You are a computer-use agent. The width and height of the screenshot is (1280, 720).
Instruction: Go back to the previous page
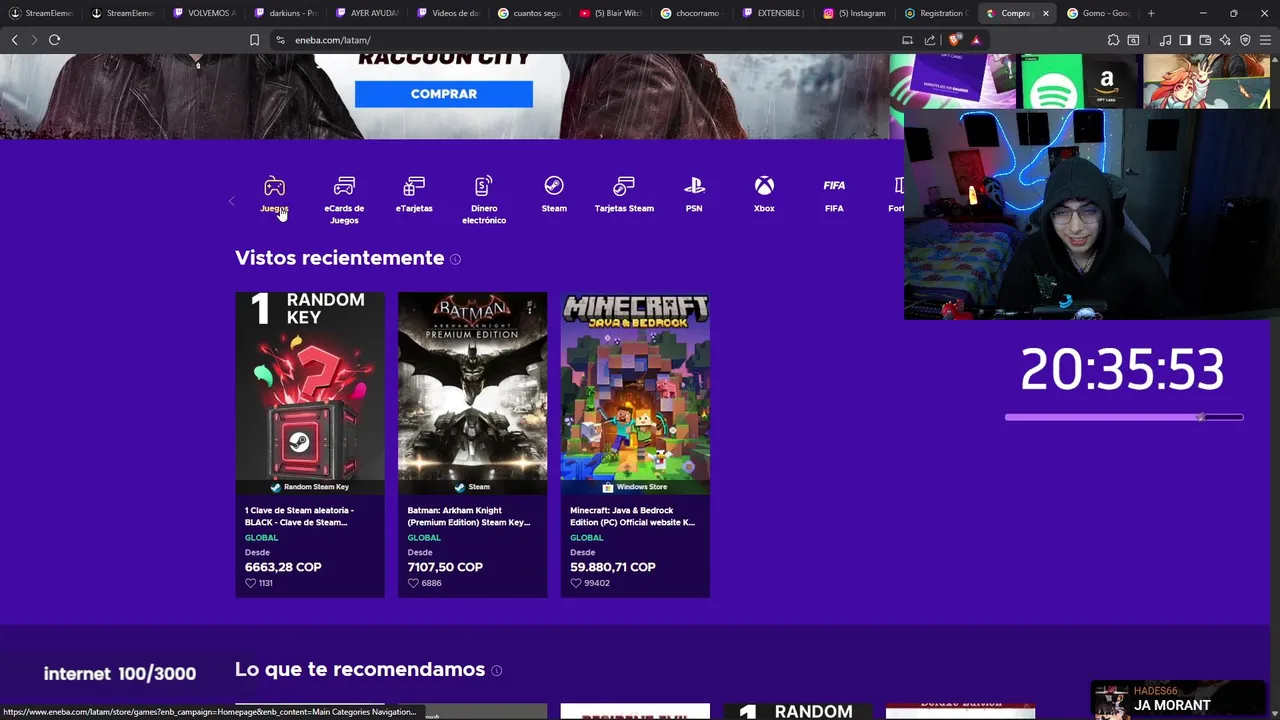[x=14, y=40]
